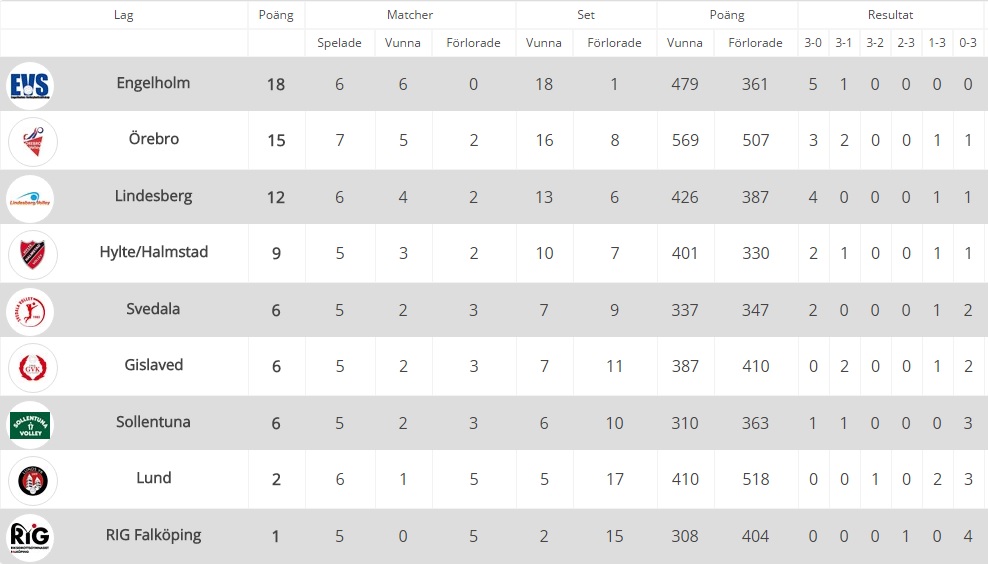This screenshot has width=988, height=564.
Task: Open the Örebro team logo
Action: coord(33,141)
